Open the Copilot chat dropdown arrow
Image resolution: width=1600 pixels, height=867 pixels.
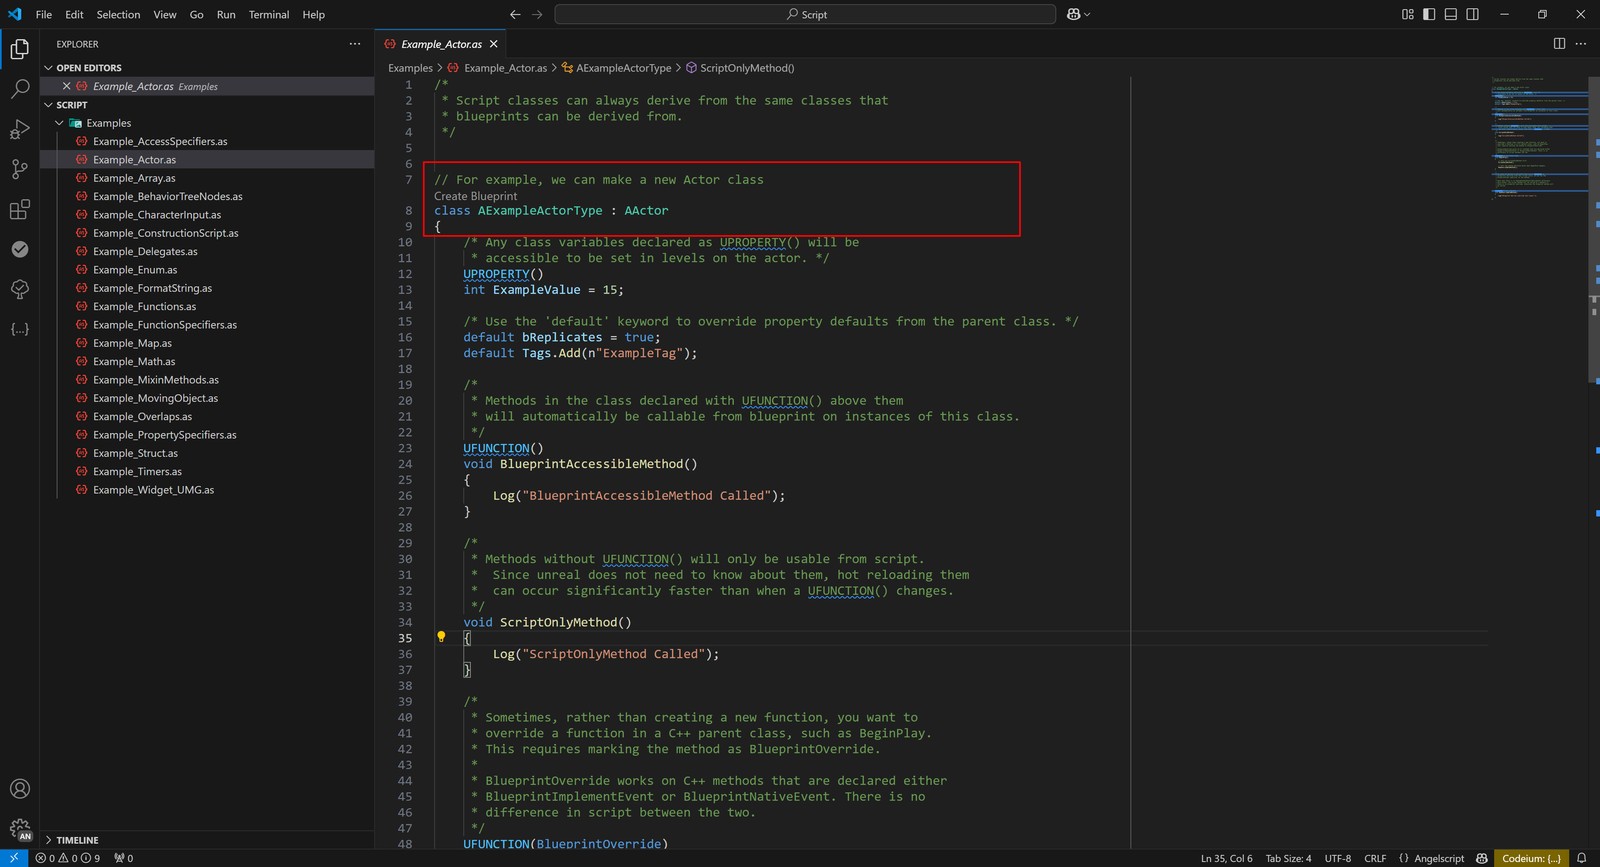pyautogui.click(x=1087, y=14)
